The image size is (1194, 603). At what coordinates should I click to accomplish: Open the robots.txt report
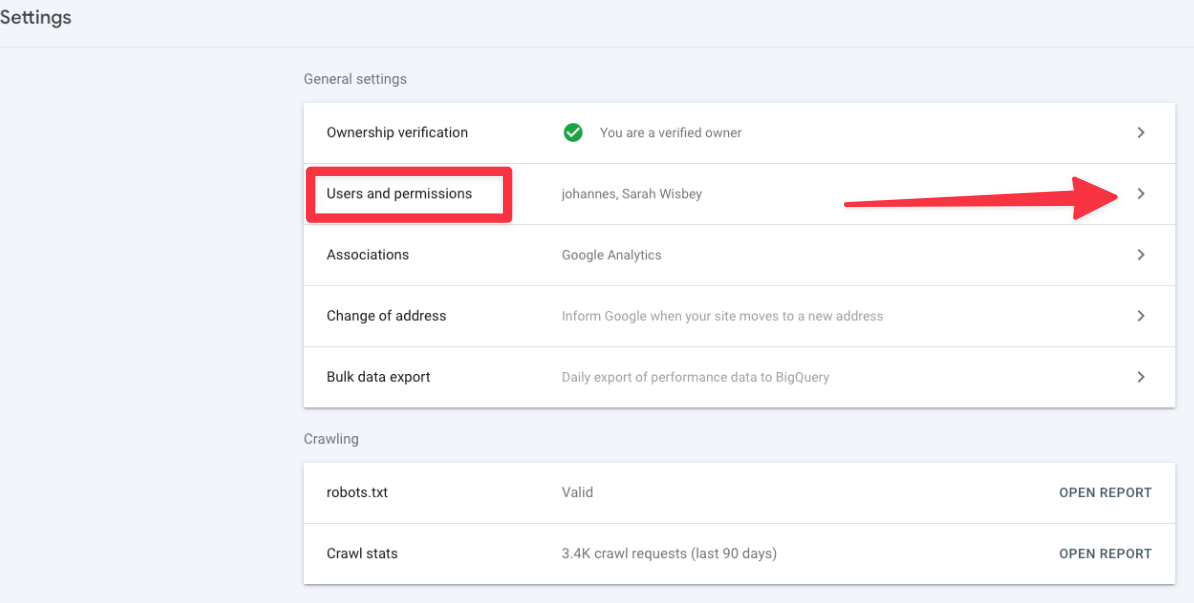click(x=1105, y=492)
